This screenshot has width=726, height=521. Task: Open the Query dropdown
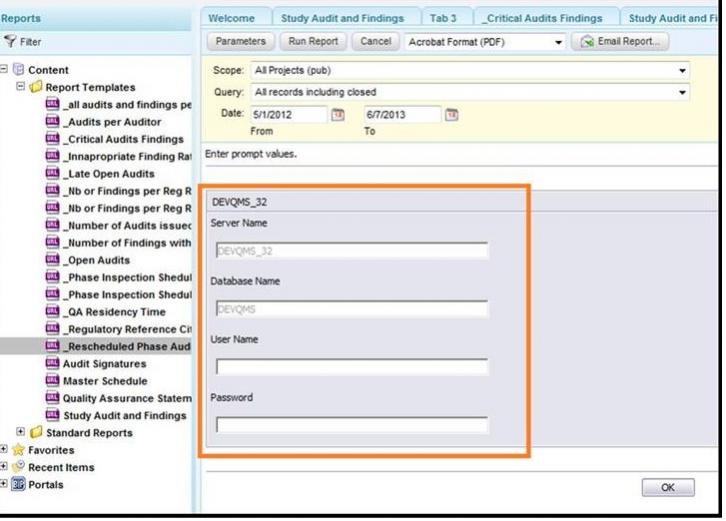coord(682,92)
